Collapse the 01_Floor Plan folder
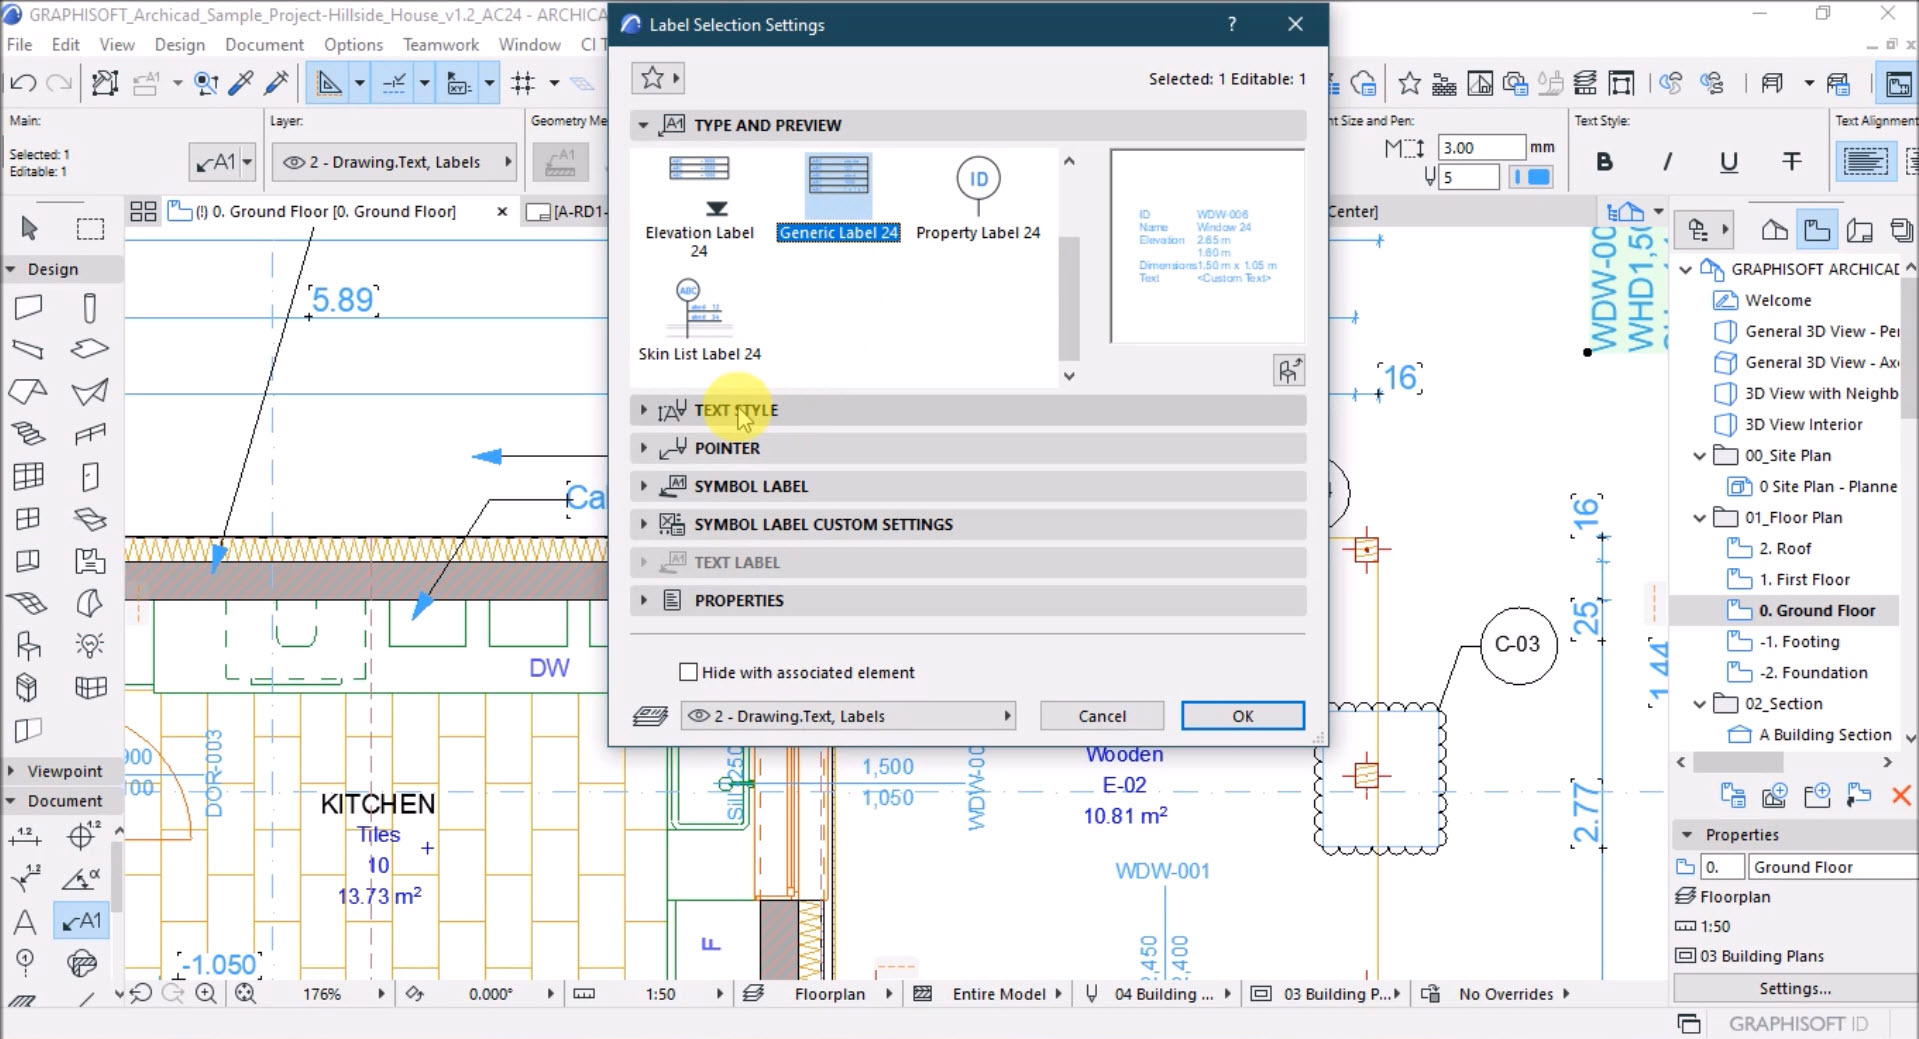This screenshot has height=1039, width=1919. [x=1699, y=518]
